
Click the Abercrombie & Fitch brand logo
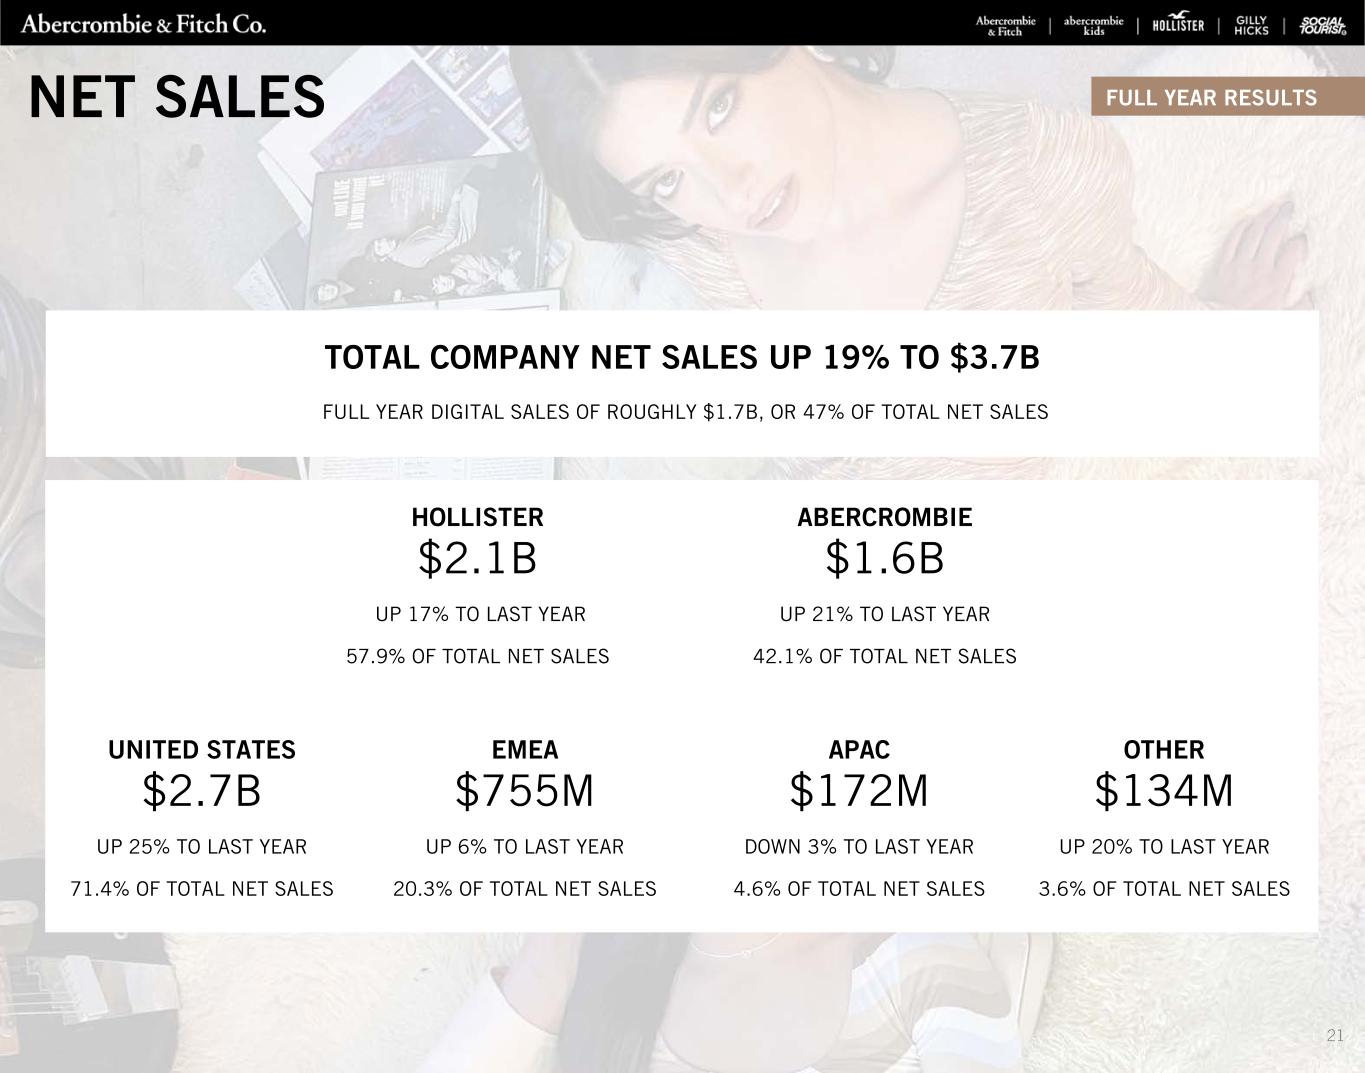[1005, 26]
